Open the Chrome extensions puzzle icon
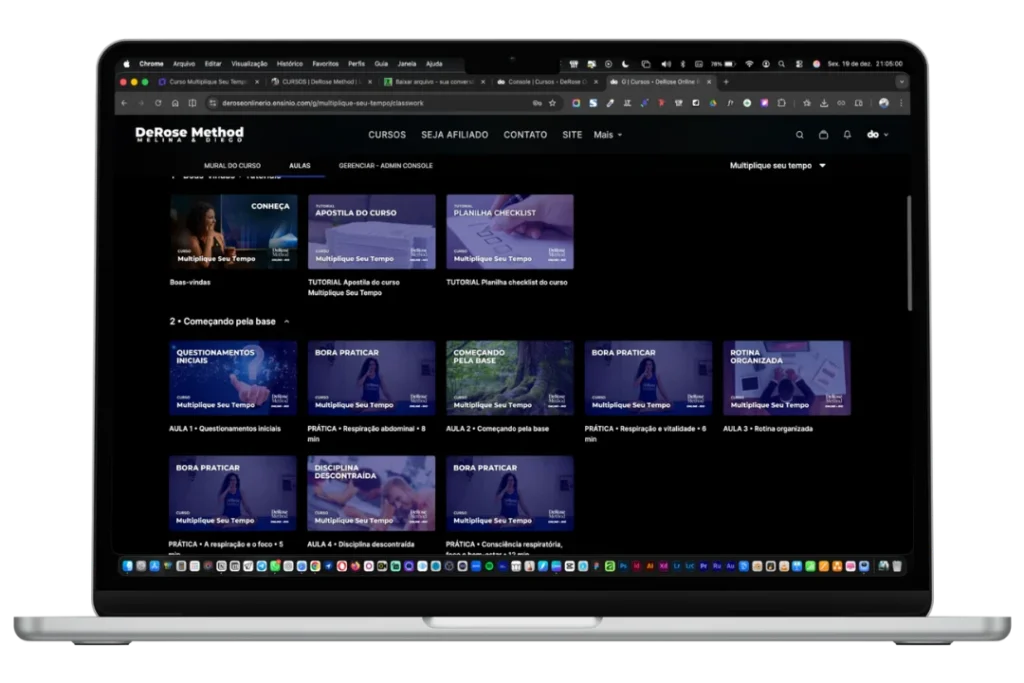1024x683 pixels. 781,103
